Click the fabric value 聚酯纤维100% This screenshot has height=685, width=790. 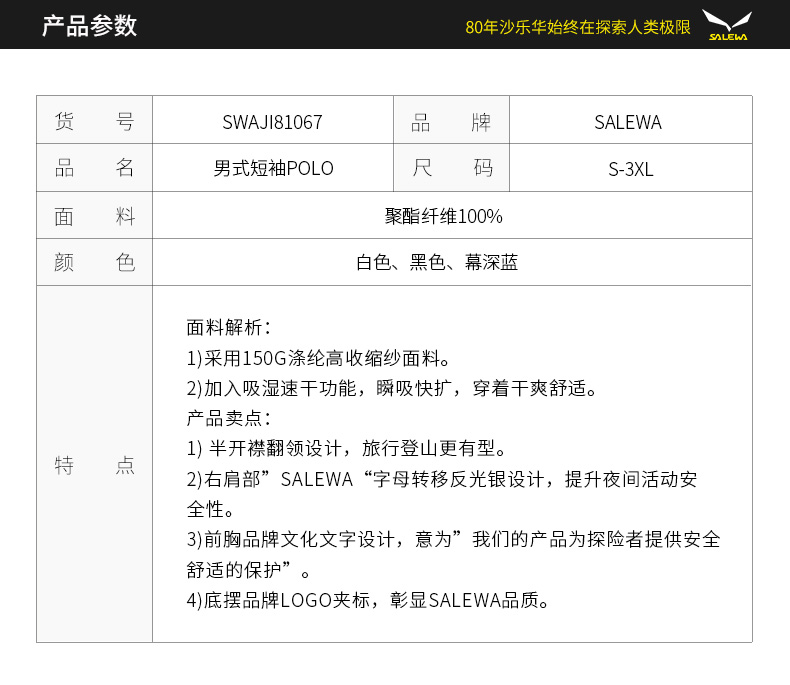444,217
